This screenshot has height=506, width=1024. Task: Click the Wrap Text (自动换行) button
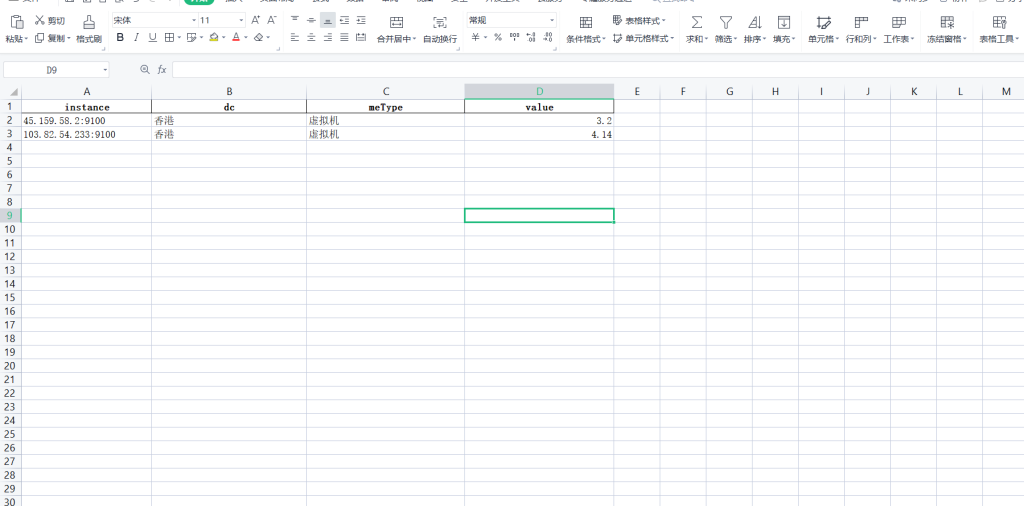pyautogui.click(x=440, y=21)
